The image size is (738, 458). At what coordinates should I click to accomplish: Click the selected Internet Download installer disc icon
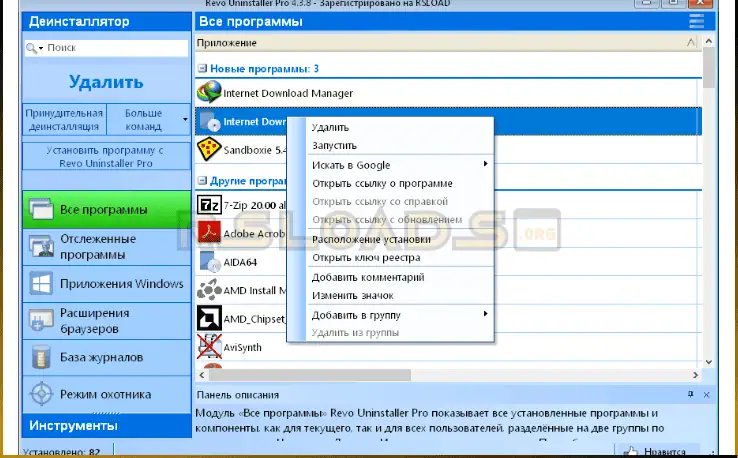click(x=209, y=121)
